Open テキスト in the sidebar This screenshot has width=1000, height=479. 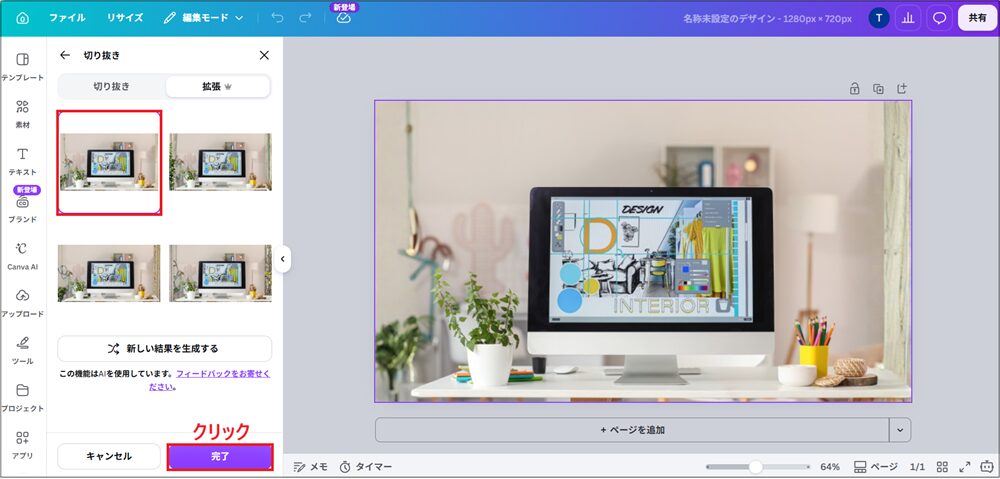click(22, 161)
